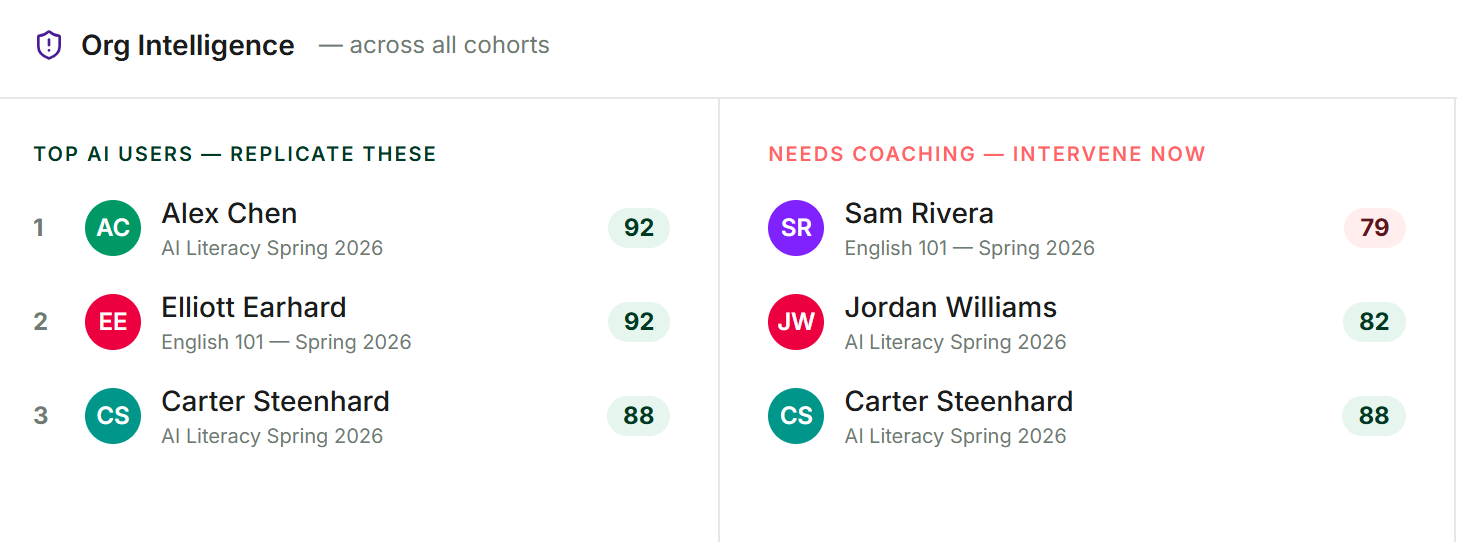Click Sam Rivera's purple SR avatar

(796, 228)
